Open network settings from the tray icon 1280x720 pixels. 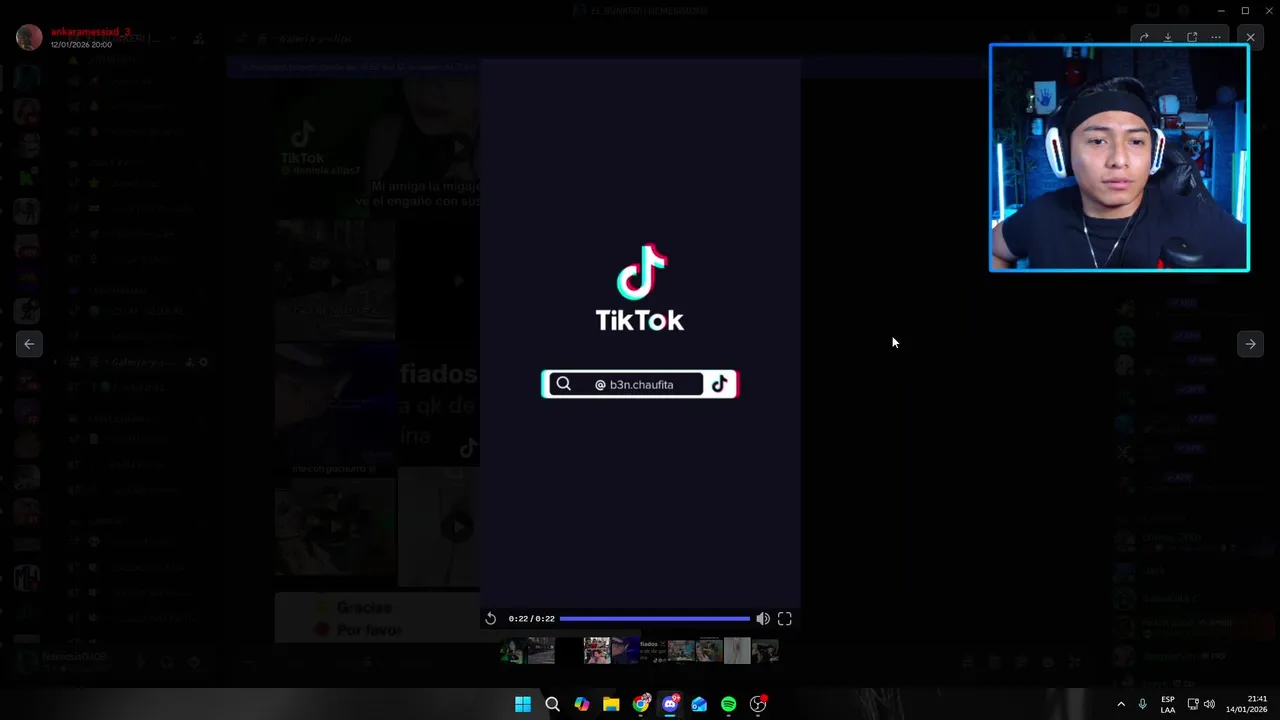1193,704
